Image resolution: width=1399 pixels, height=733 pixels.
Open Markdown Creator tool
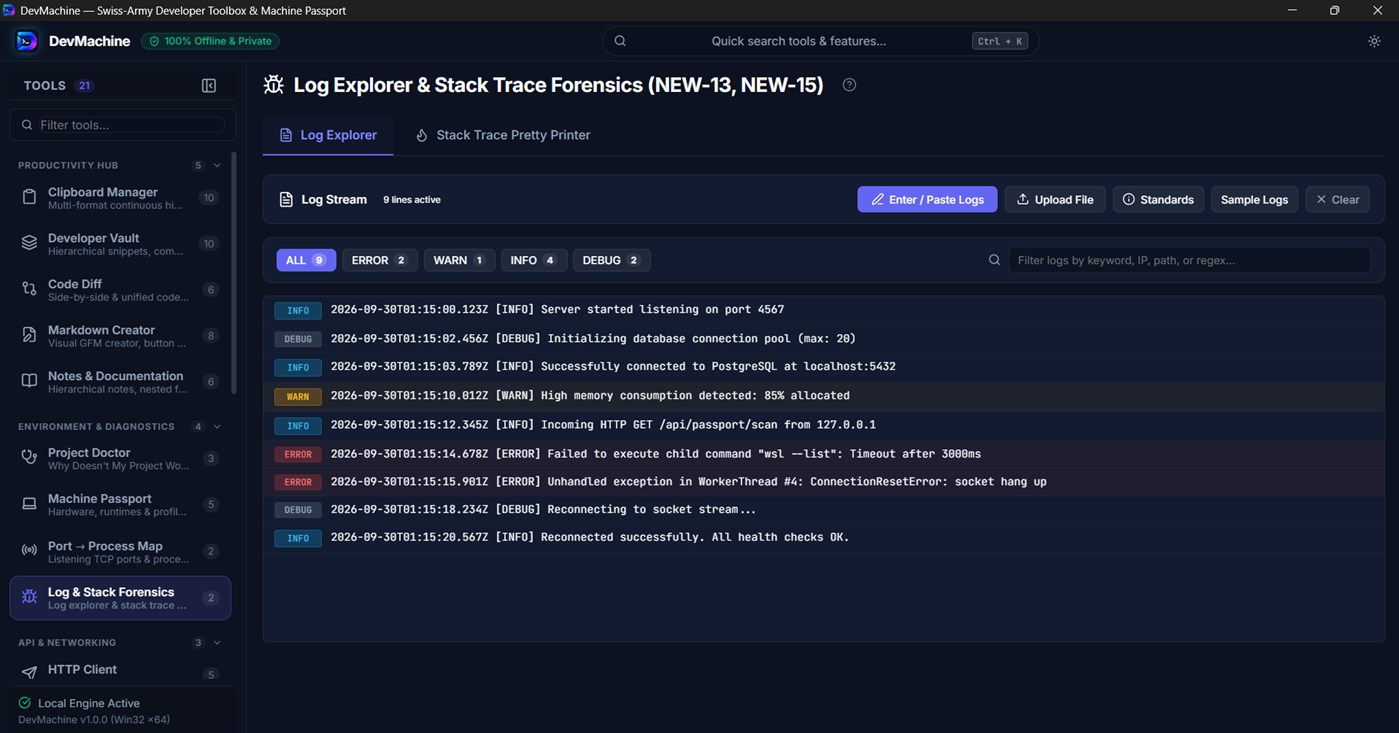120,336
